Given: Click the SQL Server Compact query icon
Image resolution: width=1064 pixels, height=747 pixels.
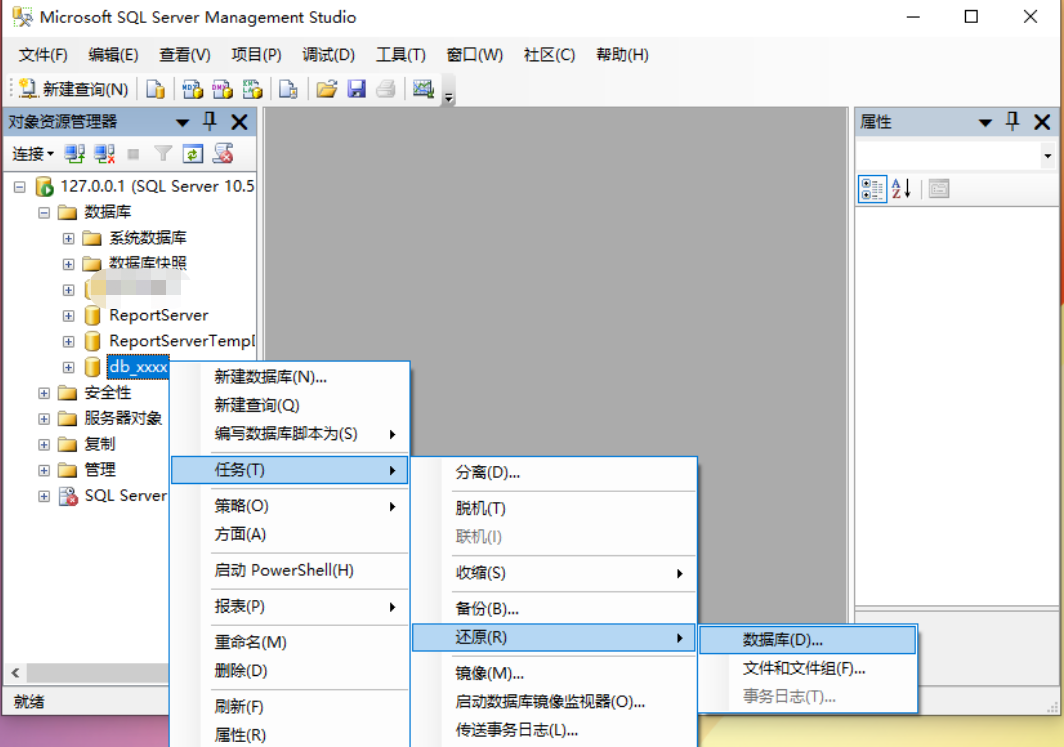Looking at the screenshot, I should [x=288, y=89].
